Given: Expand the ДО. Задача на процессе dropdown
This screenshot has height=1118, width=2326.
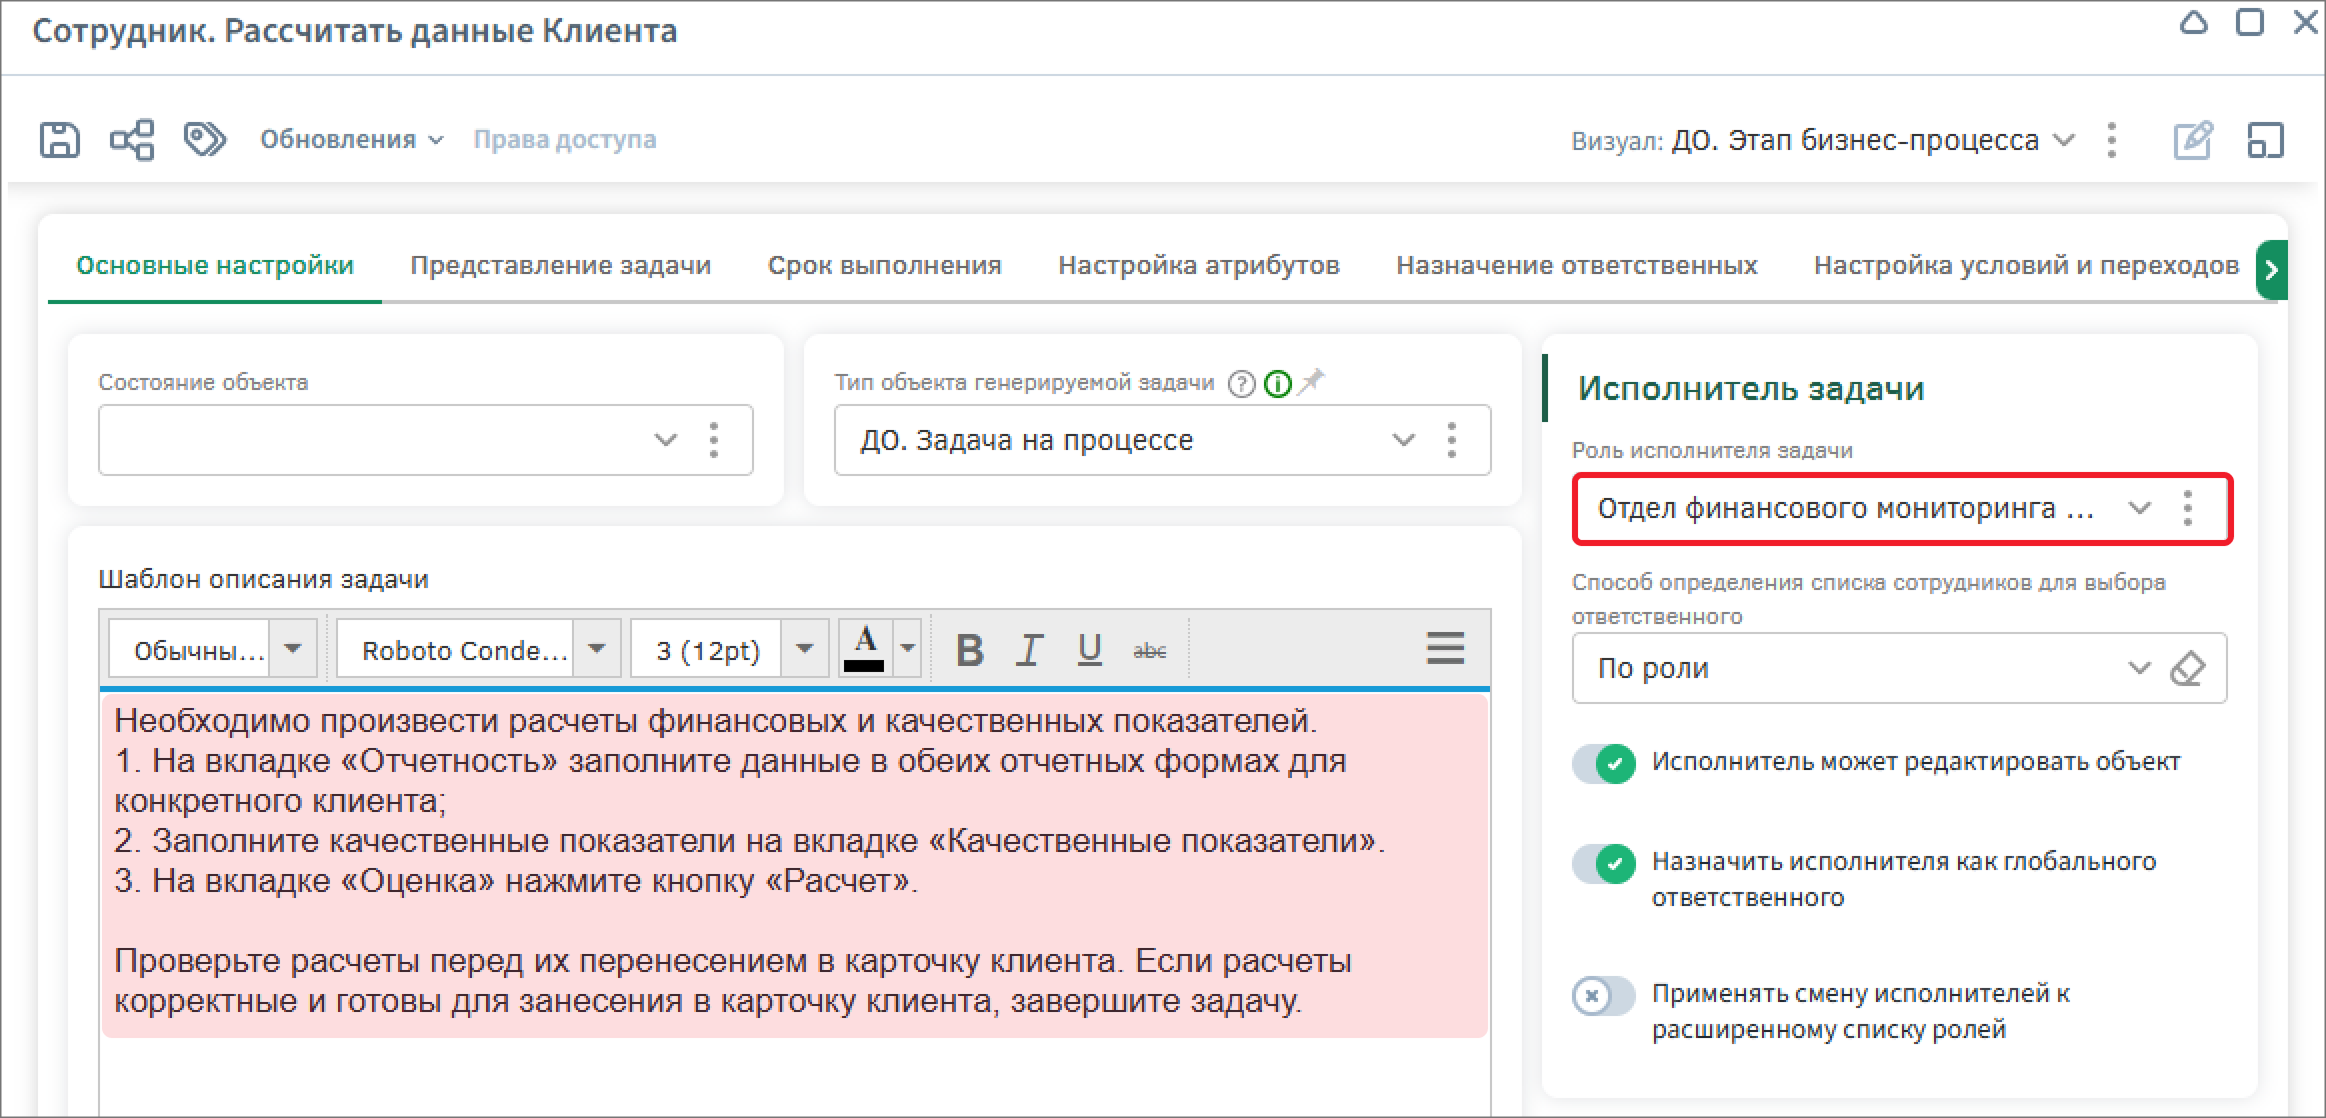Looking at the screenshot, I should [x=1404, y=440].
